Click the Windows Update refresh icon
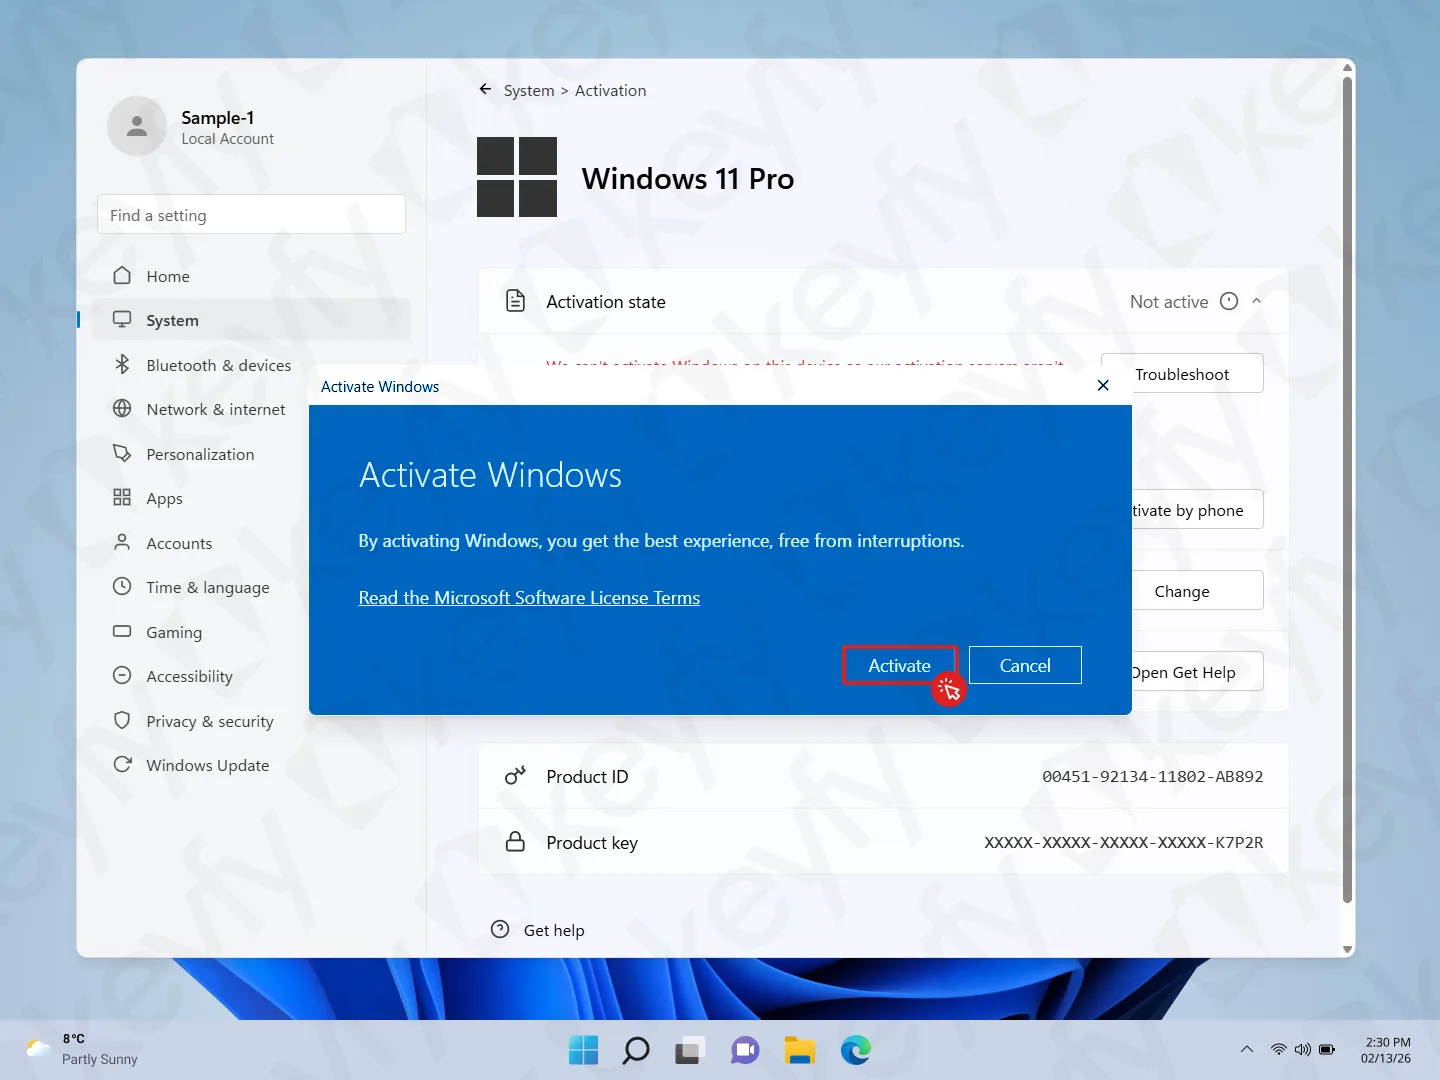 122,764
